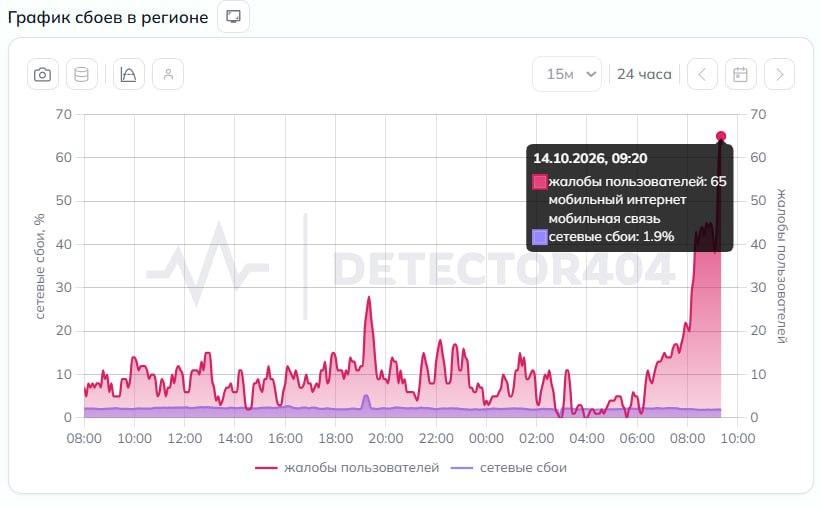Click tooltip text мобильный интернет

pyautogui.click(x=617, y=200)
